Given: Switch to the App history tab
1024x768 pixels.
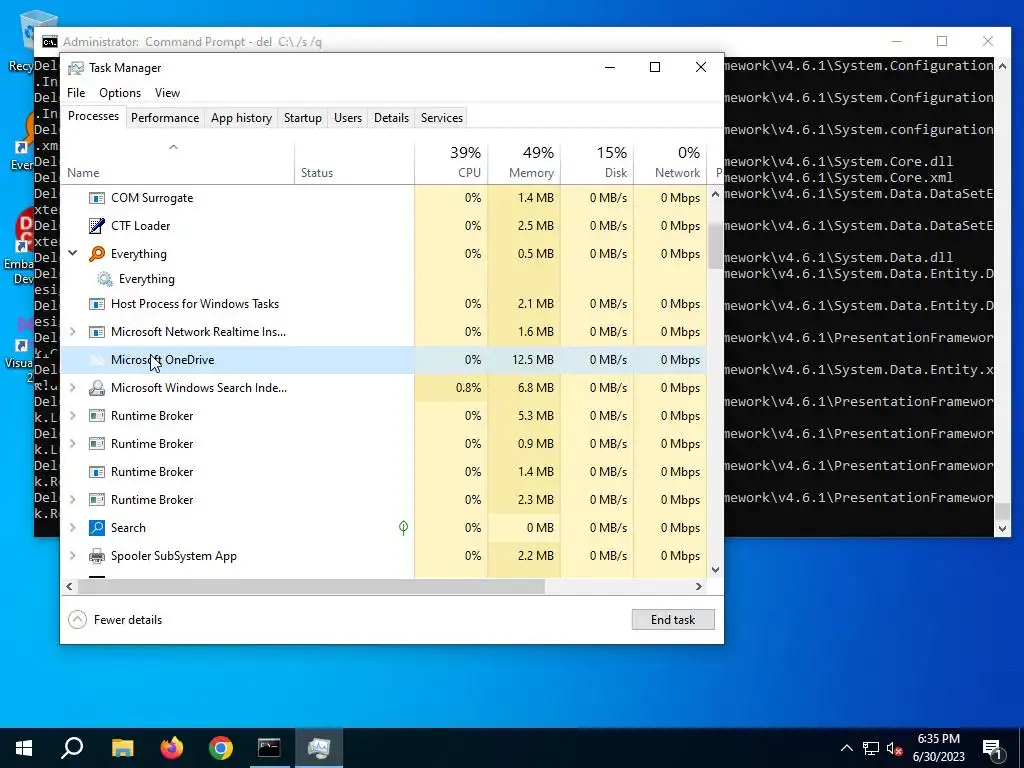Looking at the screenshot, I should click(241, 118).
